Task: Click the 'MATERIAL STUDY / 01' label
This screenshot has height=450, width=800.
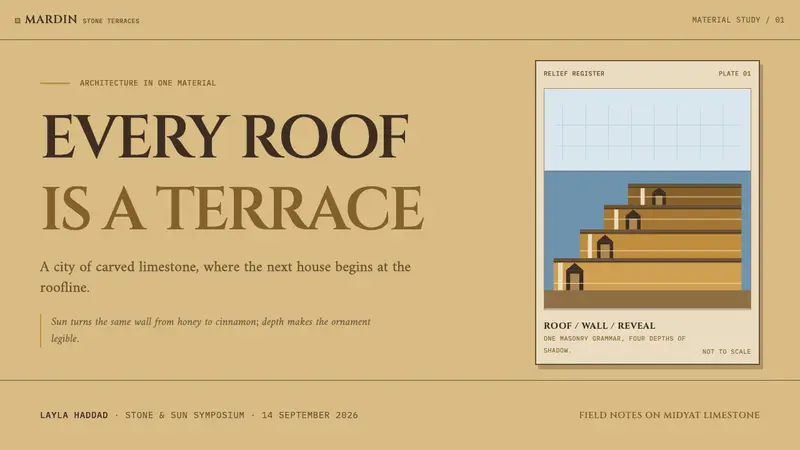Action: click(738, 20)
